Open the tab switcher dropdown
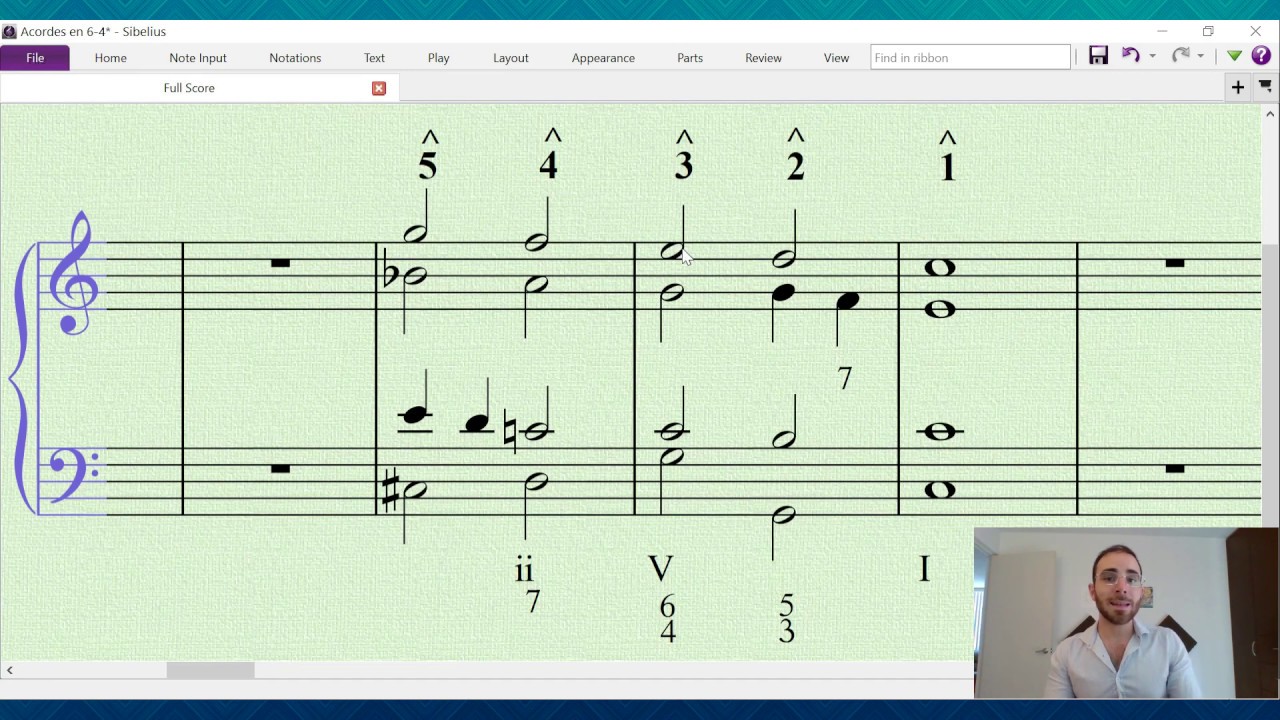Viewport: 1280px width, 720px height. point(1265,88)
